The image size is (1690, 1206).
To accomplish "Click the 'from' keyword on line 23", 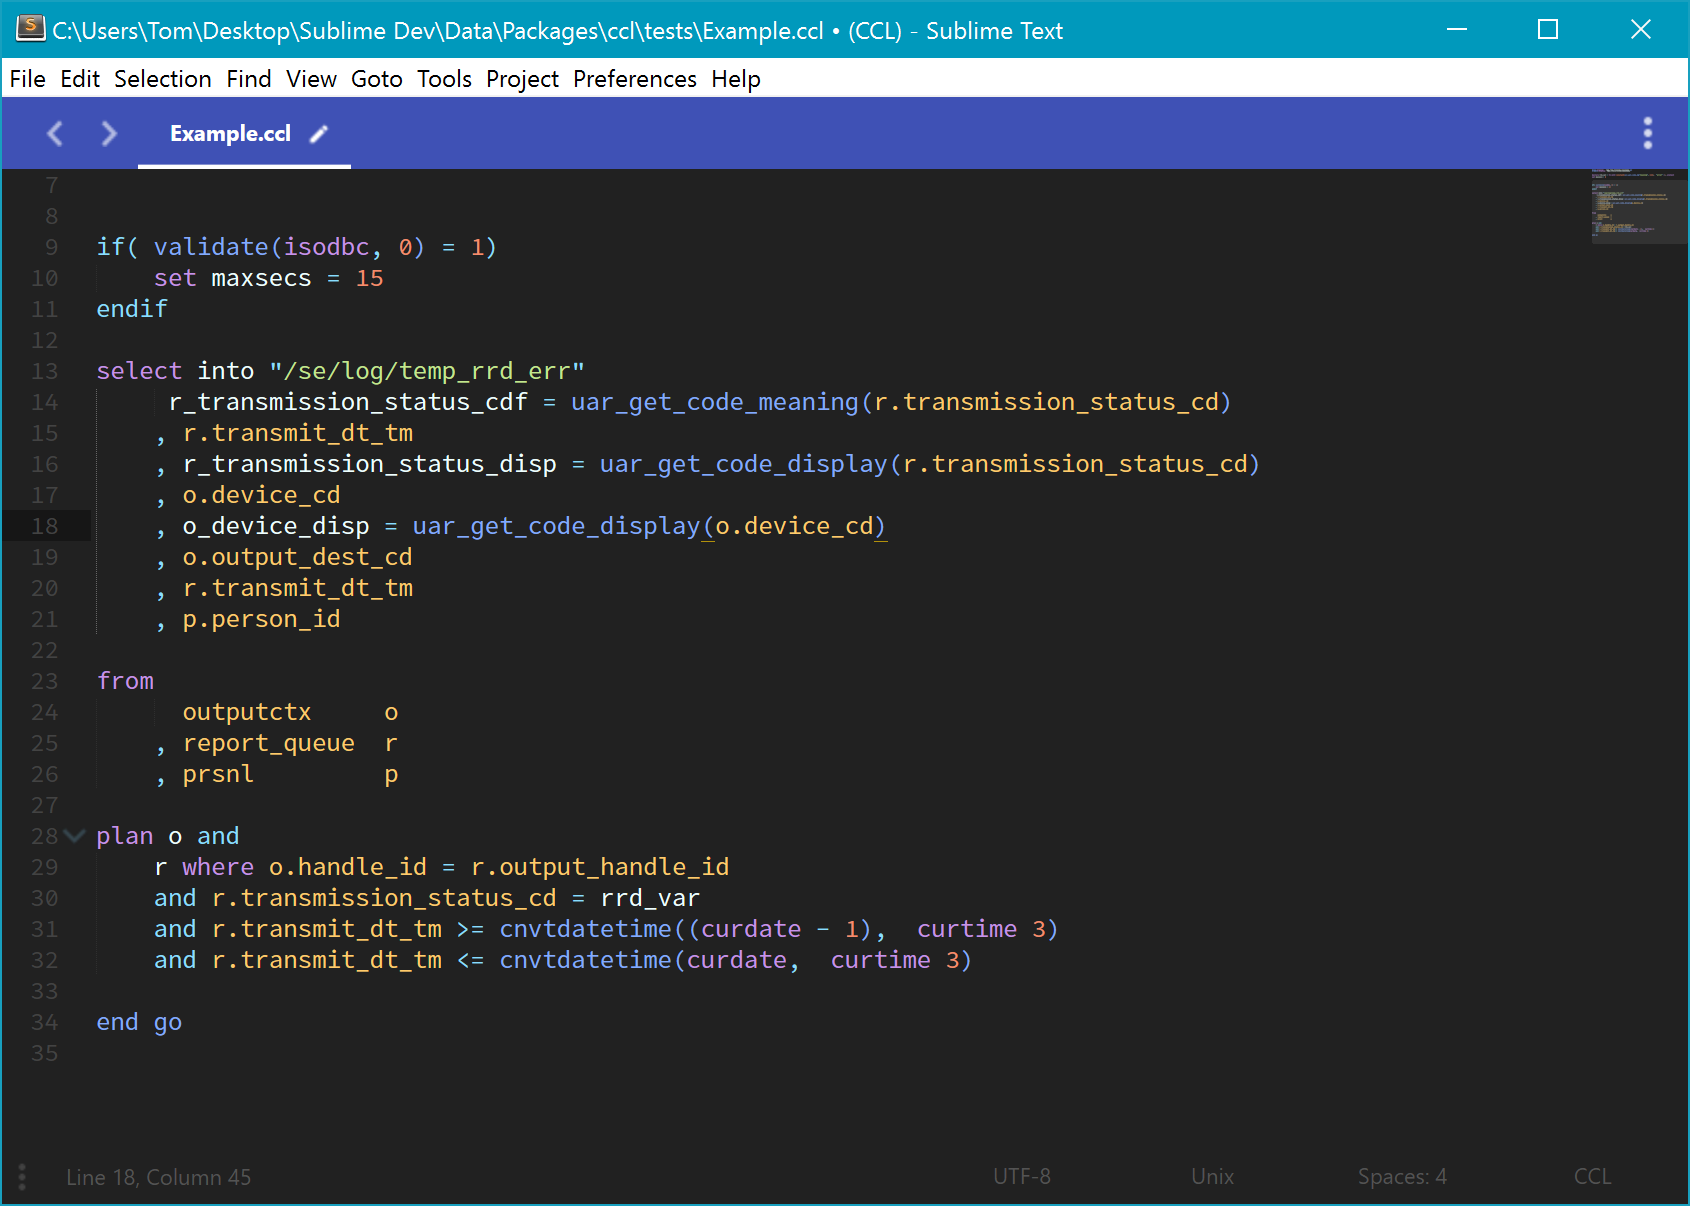I will [x=125, y=681].
